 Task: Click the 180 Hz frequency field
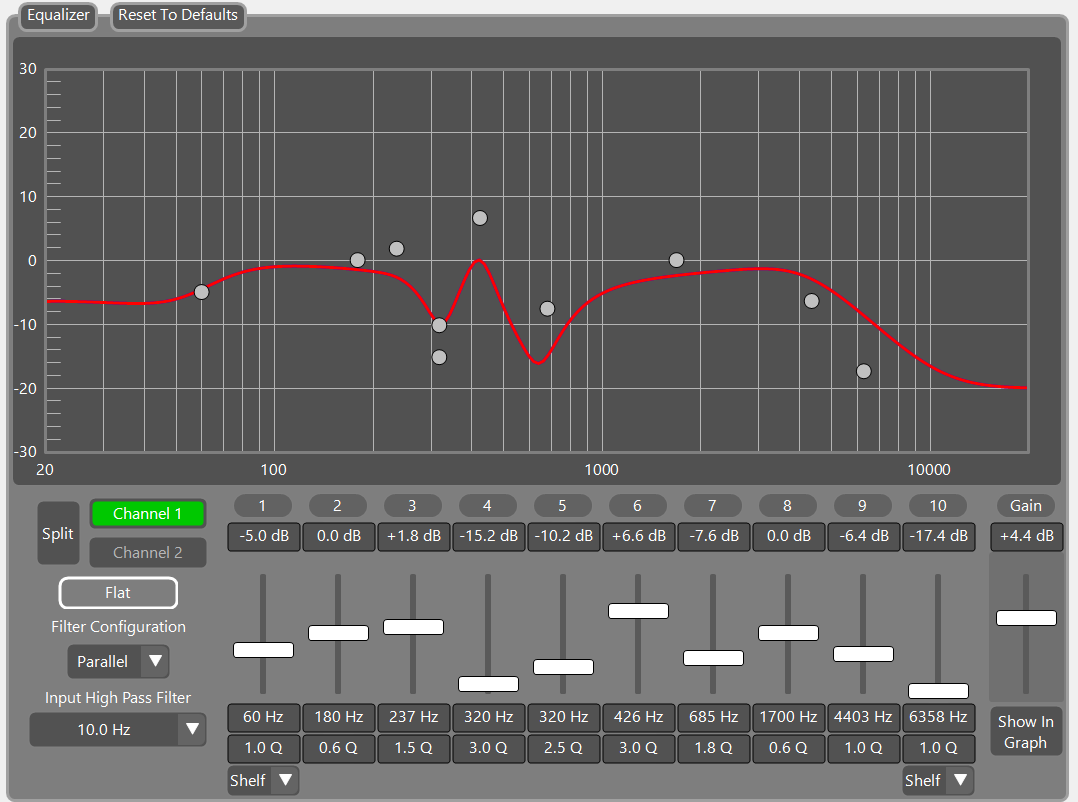339,717
